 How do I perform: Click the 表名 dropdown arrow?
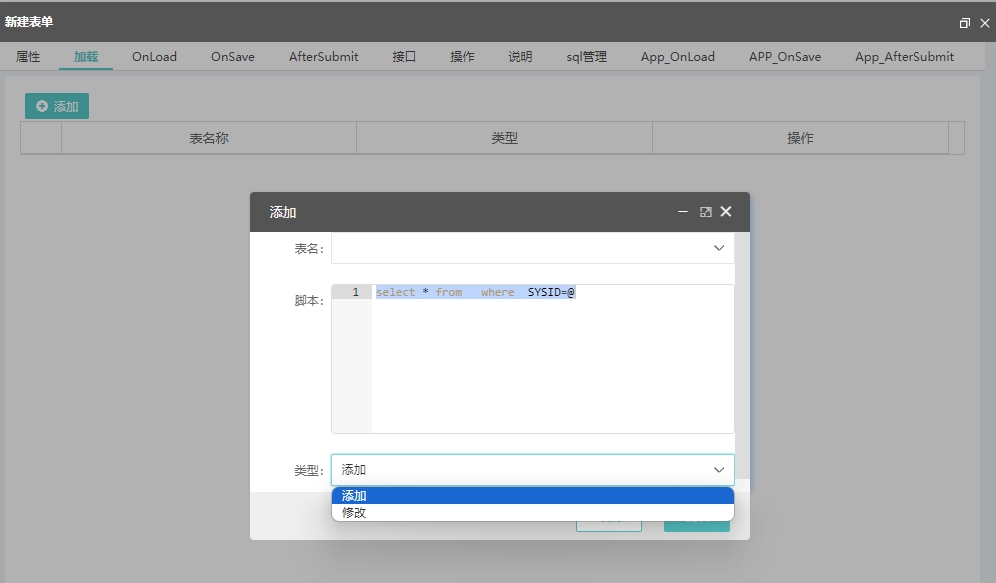(719, 248)
